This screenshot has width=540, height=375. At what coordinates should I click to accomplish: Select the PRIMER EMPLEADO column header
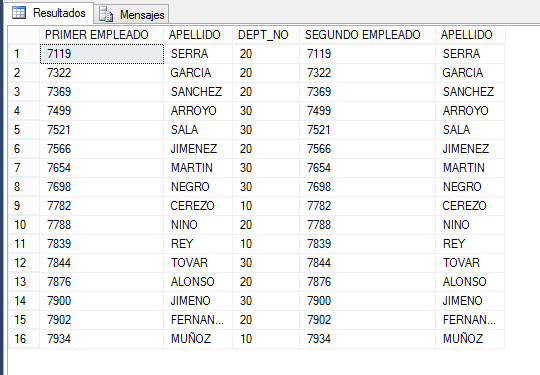102,35
